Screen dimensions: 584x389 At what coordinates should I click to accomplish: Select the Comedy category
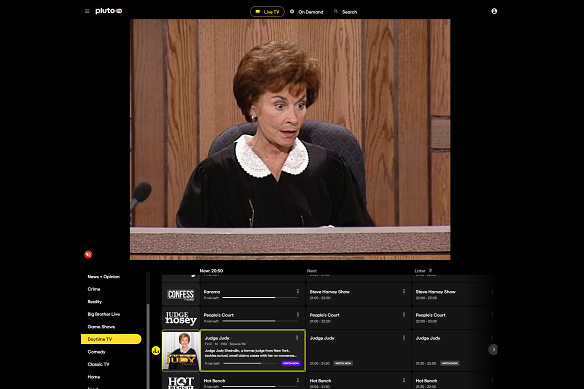[96, 352]
